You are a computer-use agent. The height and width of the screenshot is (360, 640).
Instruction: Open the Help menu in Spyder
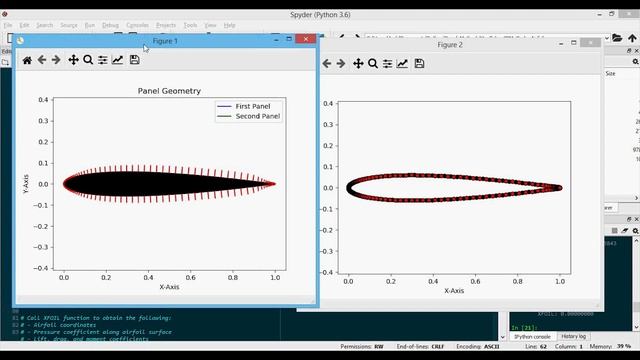coord(229,25)
